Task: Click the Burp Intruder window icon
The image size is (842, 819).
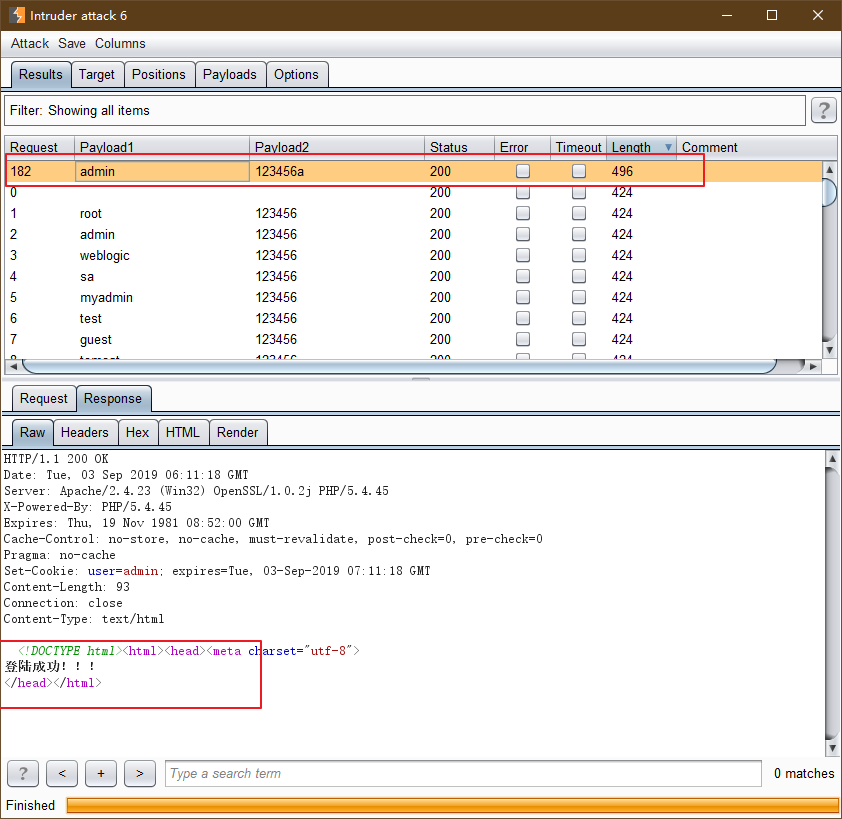Action: click(17, 15)
